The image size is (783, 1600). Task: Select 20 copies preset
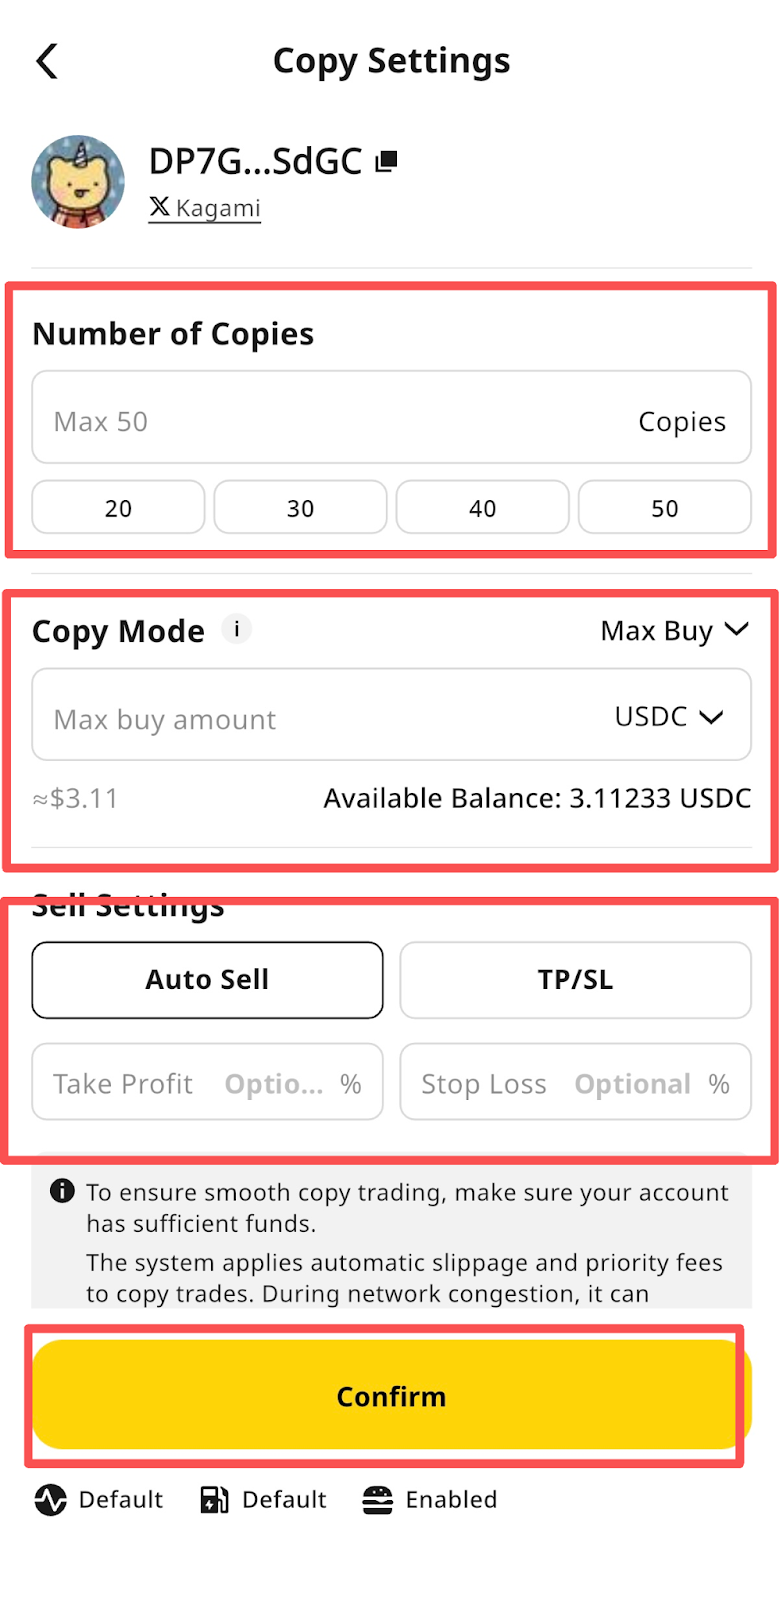click(x=118, y=508)
